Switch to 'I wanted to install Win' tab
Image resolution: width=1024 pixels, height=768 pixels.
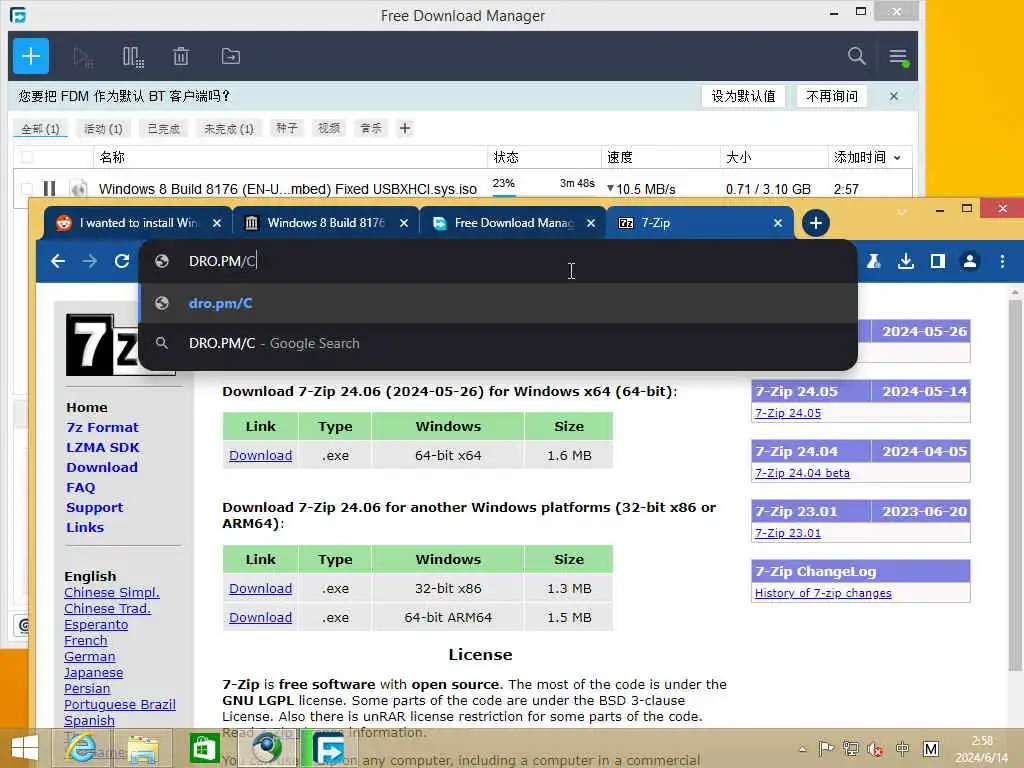point(138,223)
